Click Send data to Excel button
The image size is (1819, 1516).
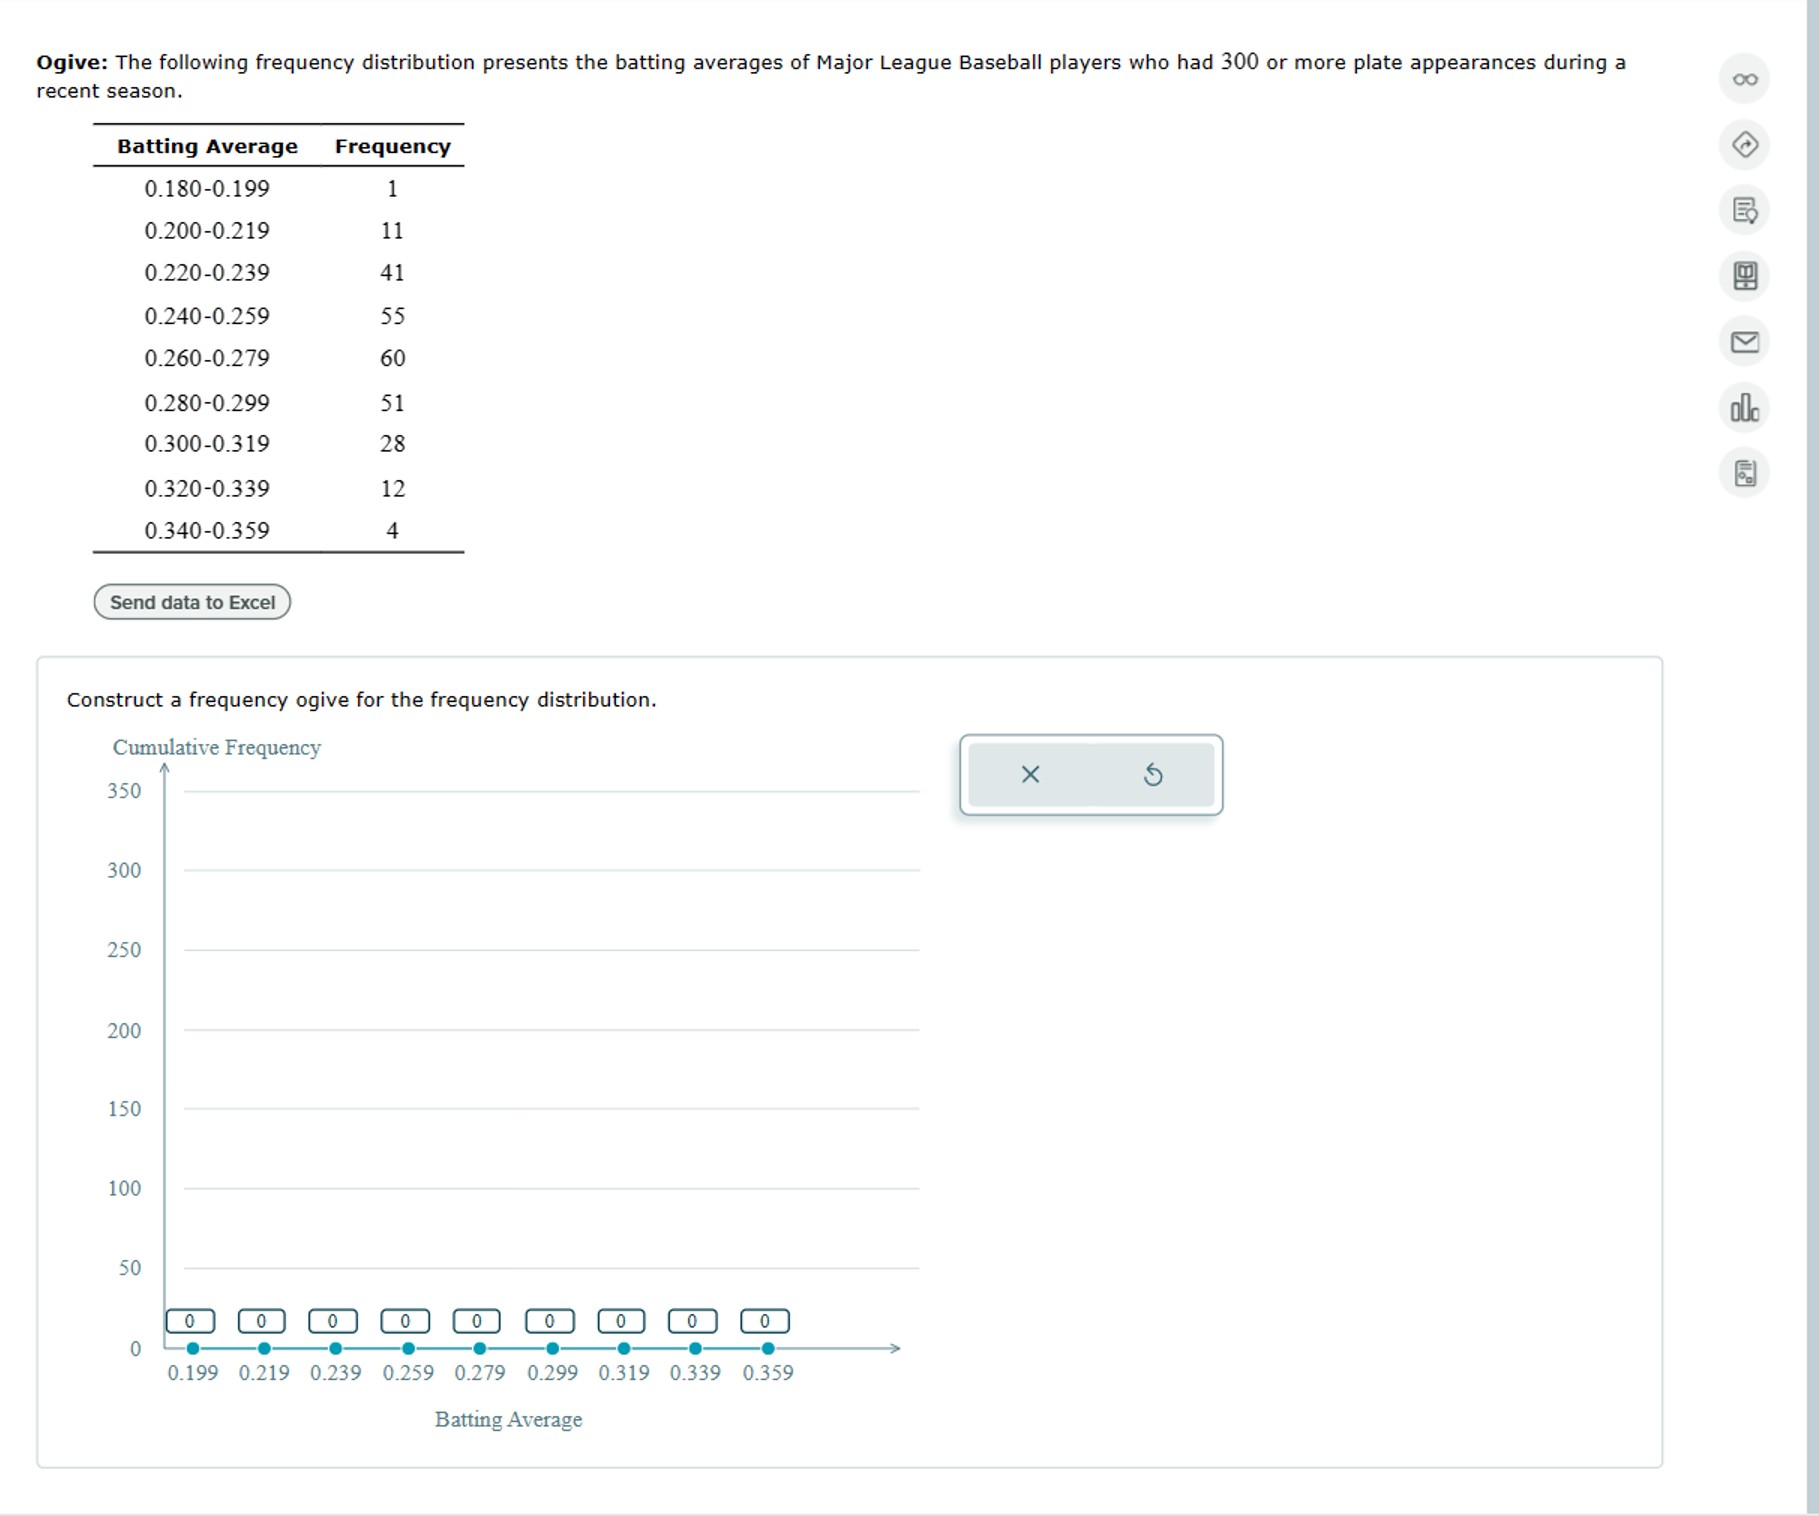pyautogui.click(x=192, y=602)
